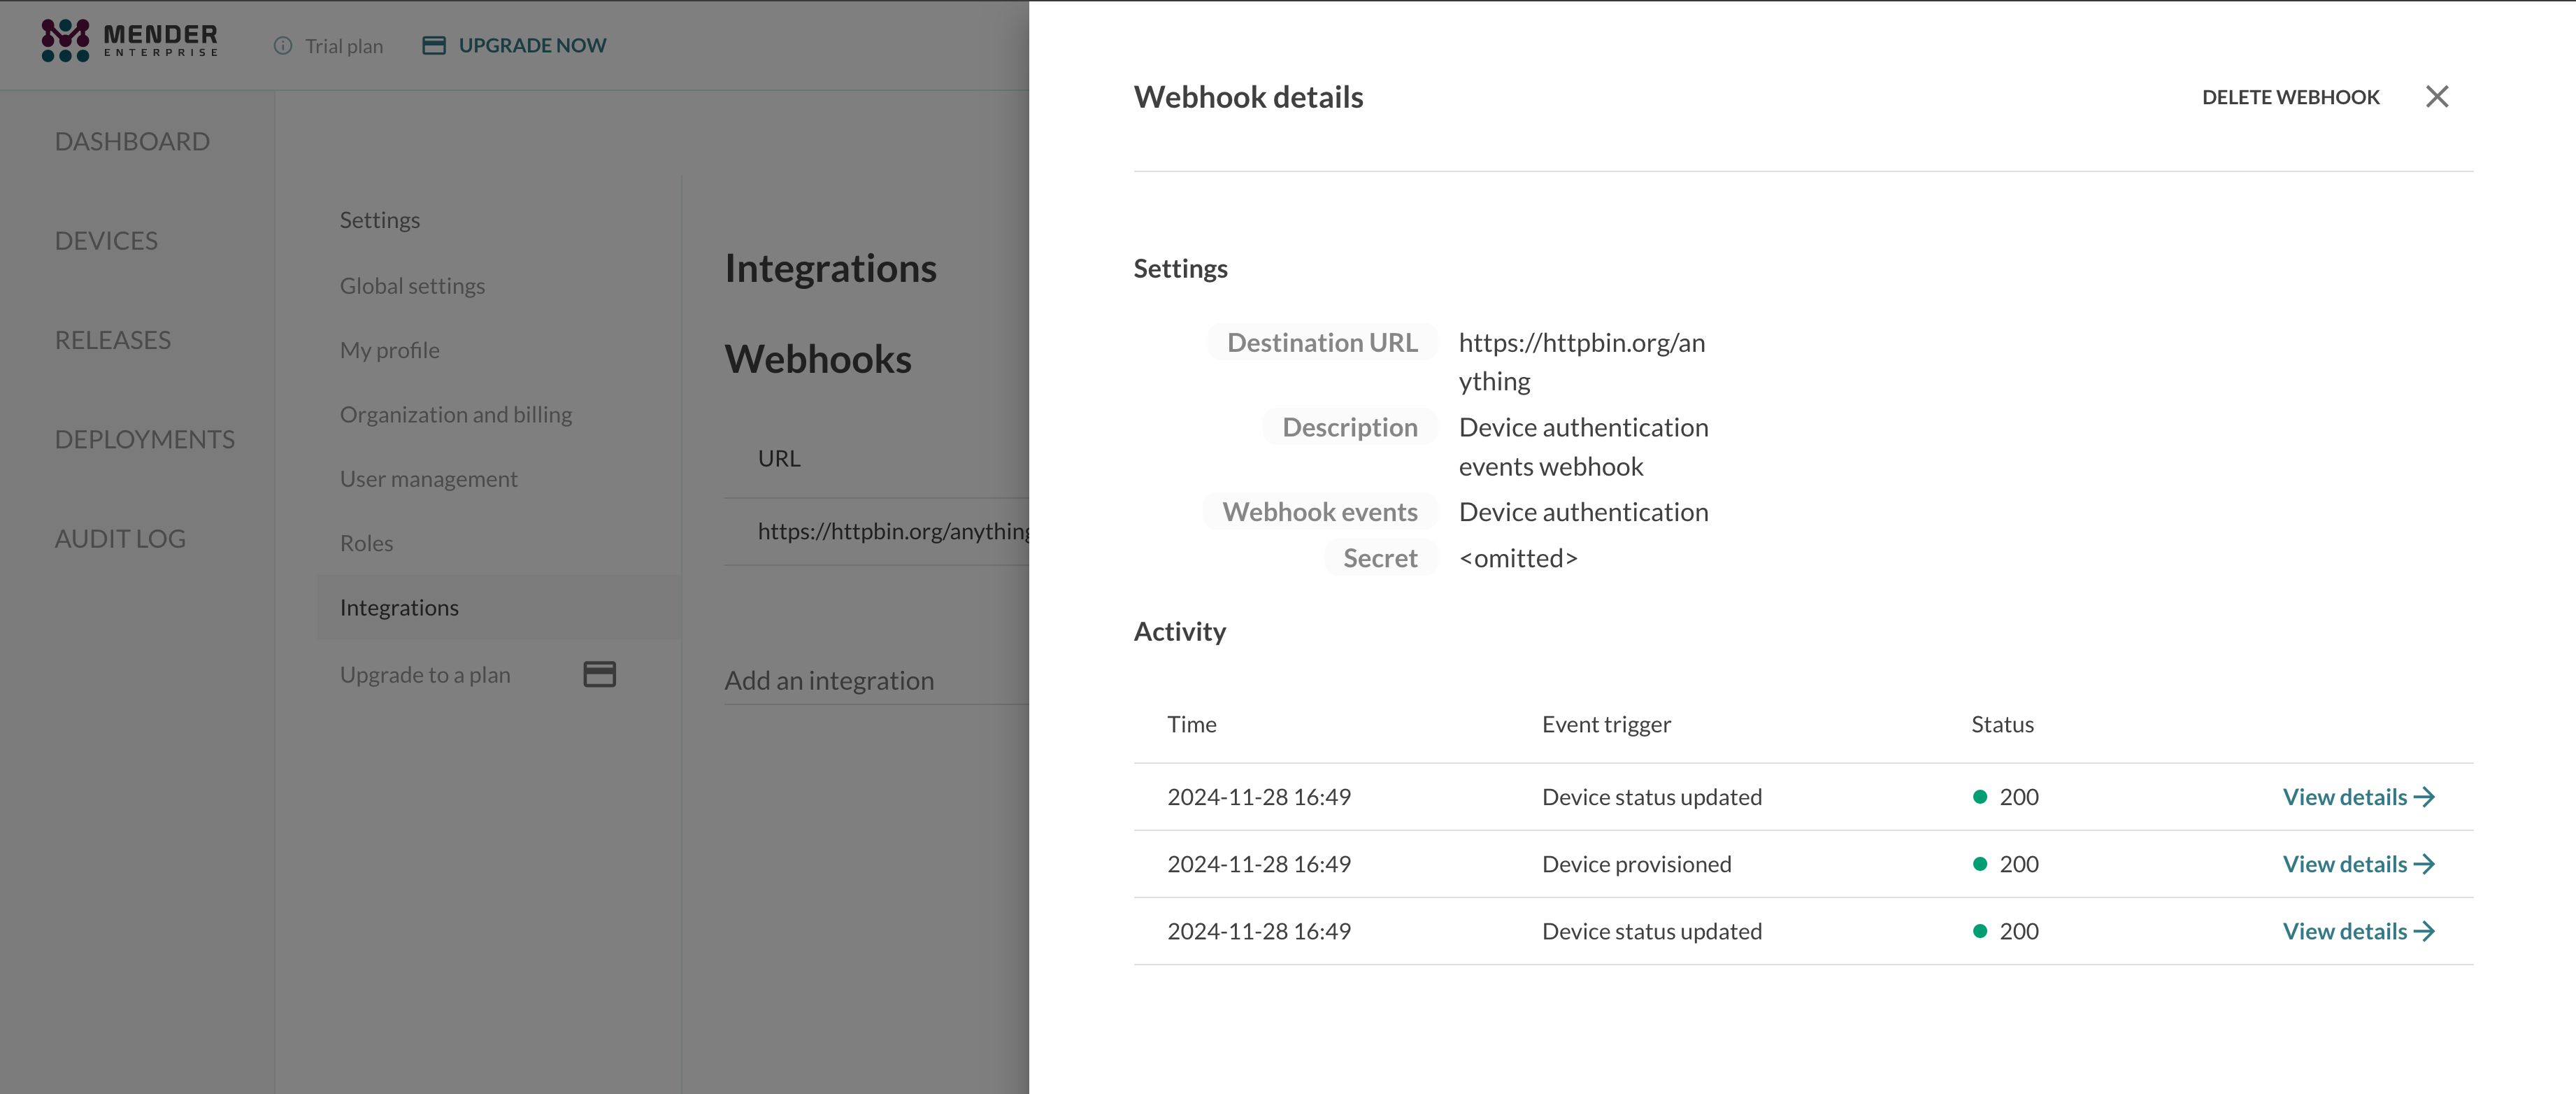Viewport: 2576px width, 1094px height.
Task: View details of the last Device status updated event
Action: 2357,931
